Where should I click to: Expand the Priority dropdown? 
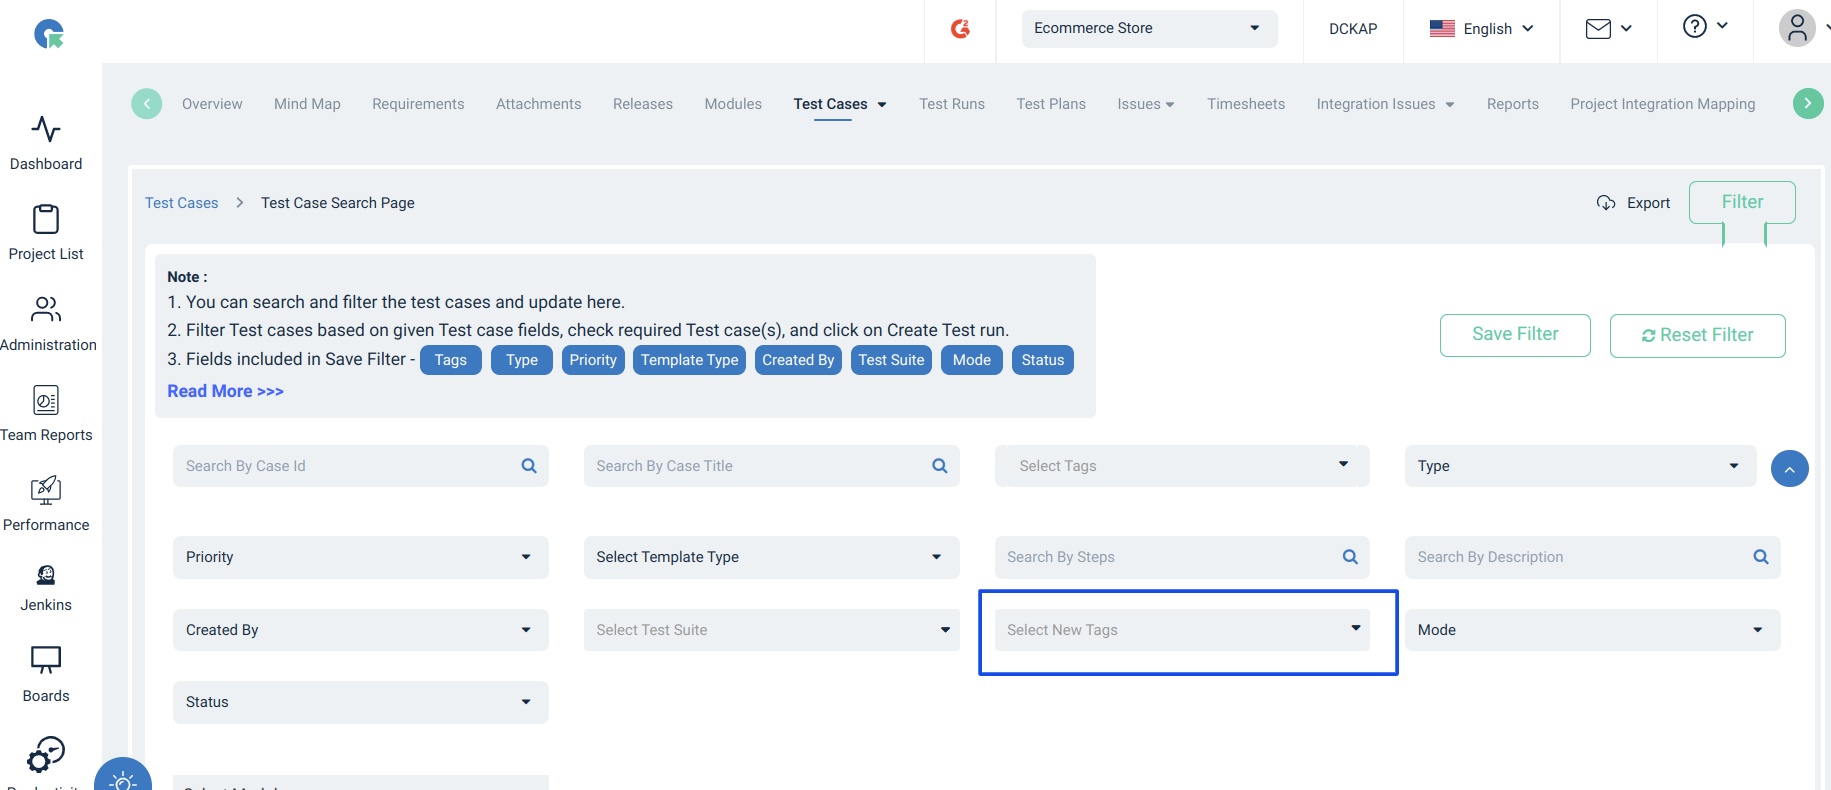[x=360, y=557]
